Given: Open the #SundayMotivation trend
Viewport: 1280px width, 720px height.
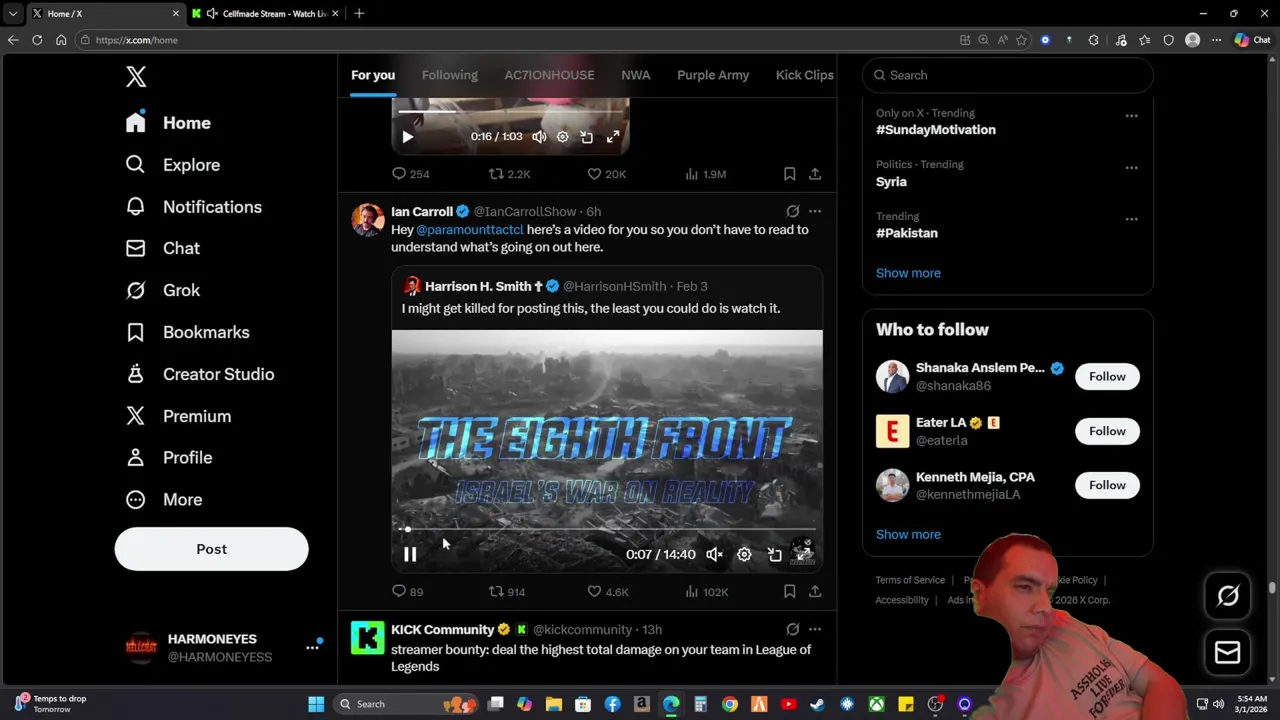Looking at the screenshot, I should 936,130.
